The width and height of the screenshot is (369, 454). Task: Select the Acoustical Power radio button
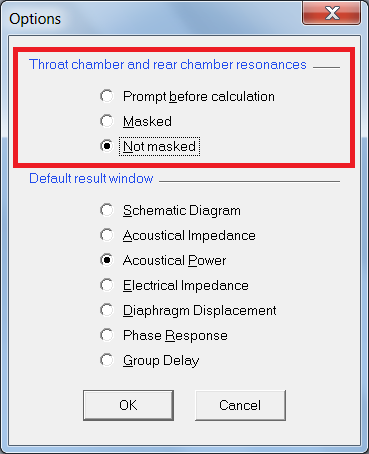point(107,260)
